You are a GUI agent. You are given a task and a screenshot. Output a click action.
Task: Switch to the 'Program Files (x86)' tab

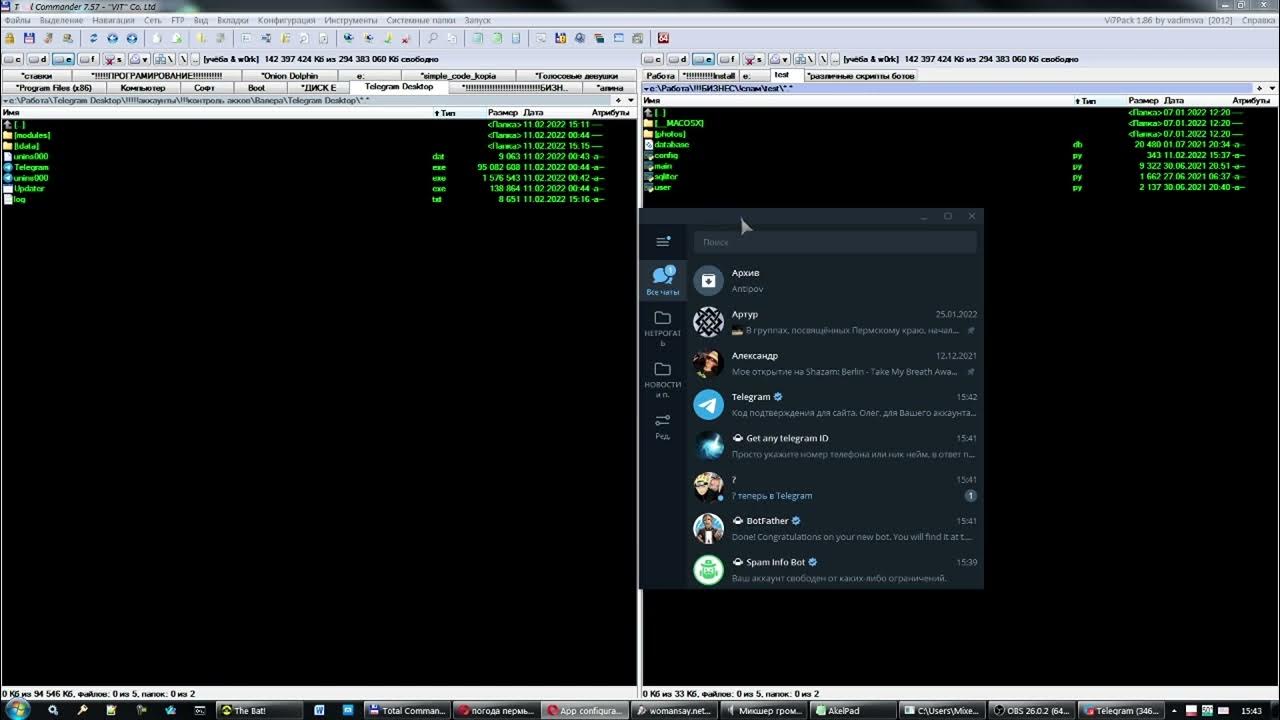click(x=54, y=87)
